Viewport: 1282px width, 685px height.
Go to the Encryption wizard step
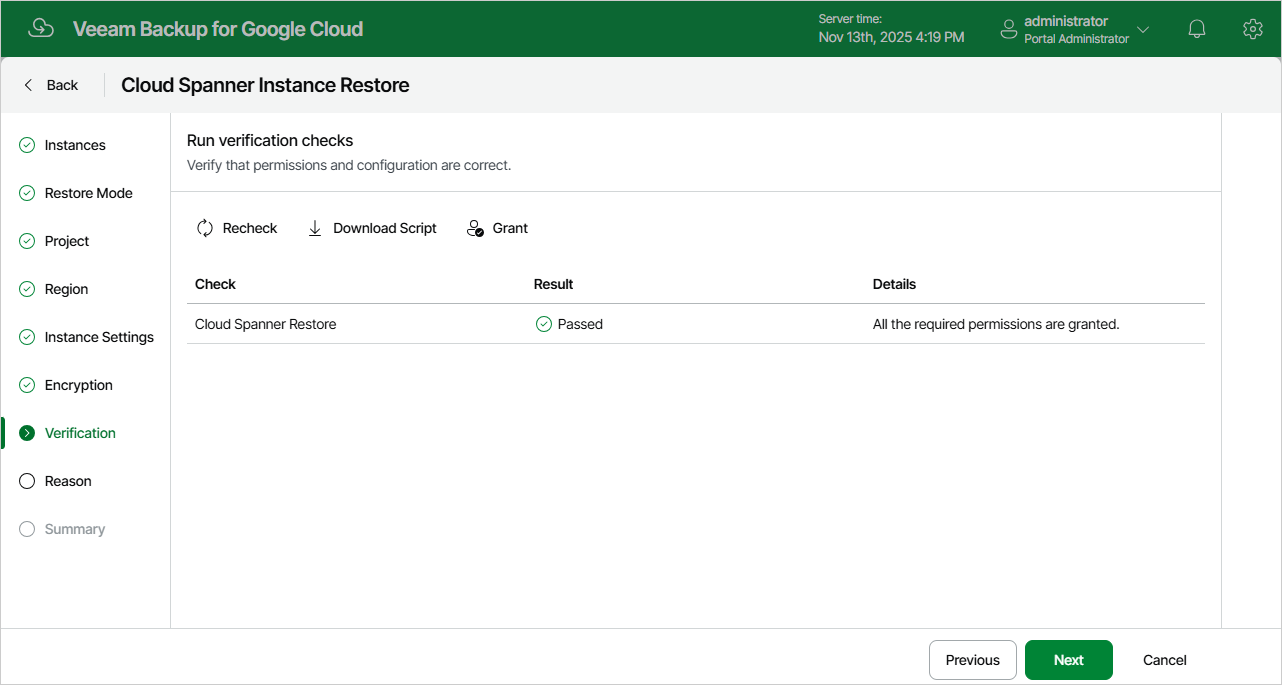(79, 385)
